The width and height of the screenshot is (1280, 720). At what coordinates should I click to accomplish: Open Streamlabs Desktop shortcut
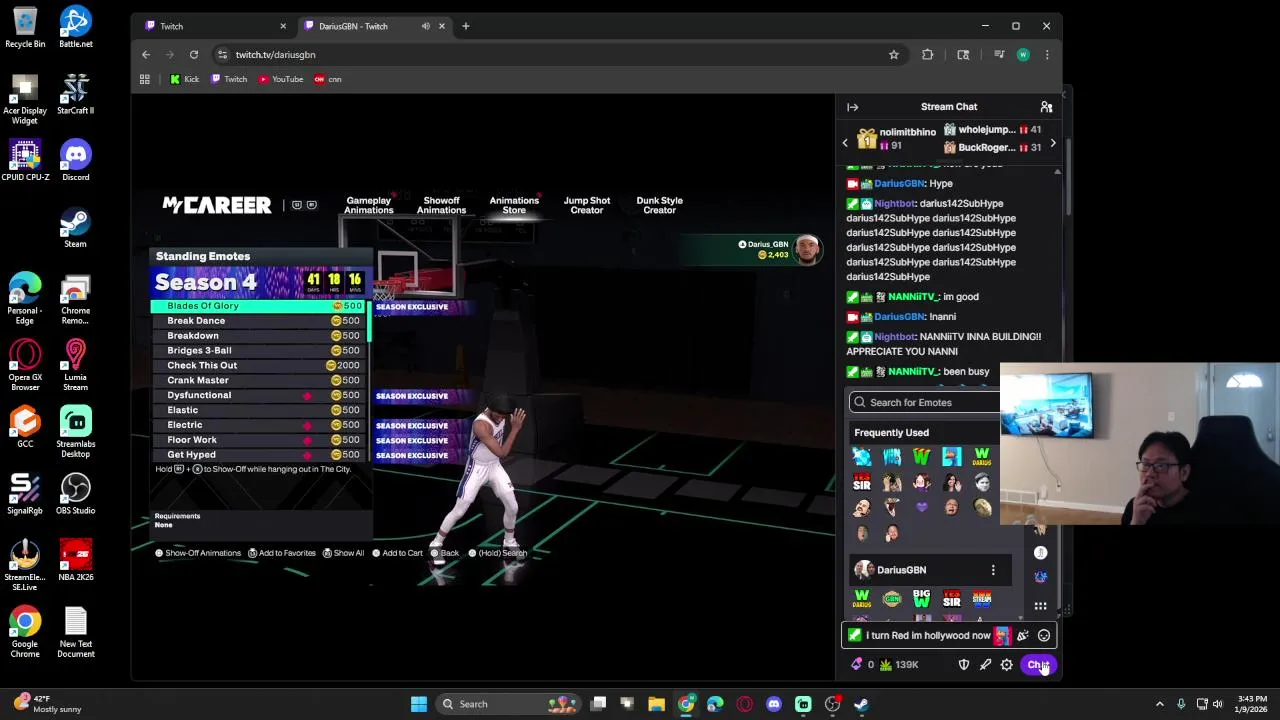pos(75,432)
